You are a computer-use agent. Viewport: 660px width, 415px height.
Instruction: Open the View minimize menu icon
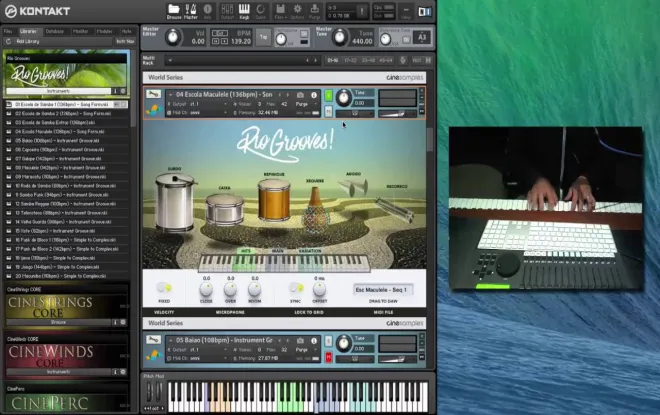406,11
